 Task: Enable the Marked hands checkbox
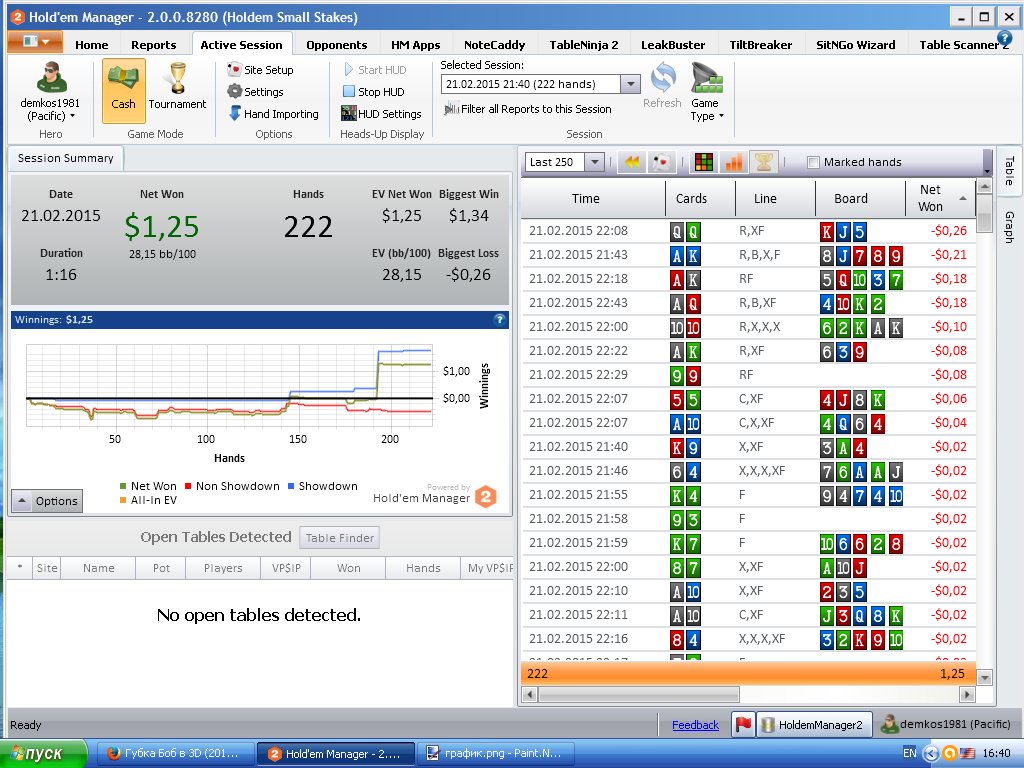813,163
